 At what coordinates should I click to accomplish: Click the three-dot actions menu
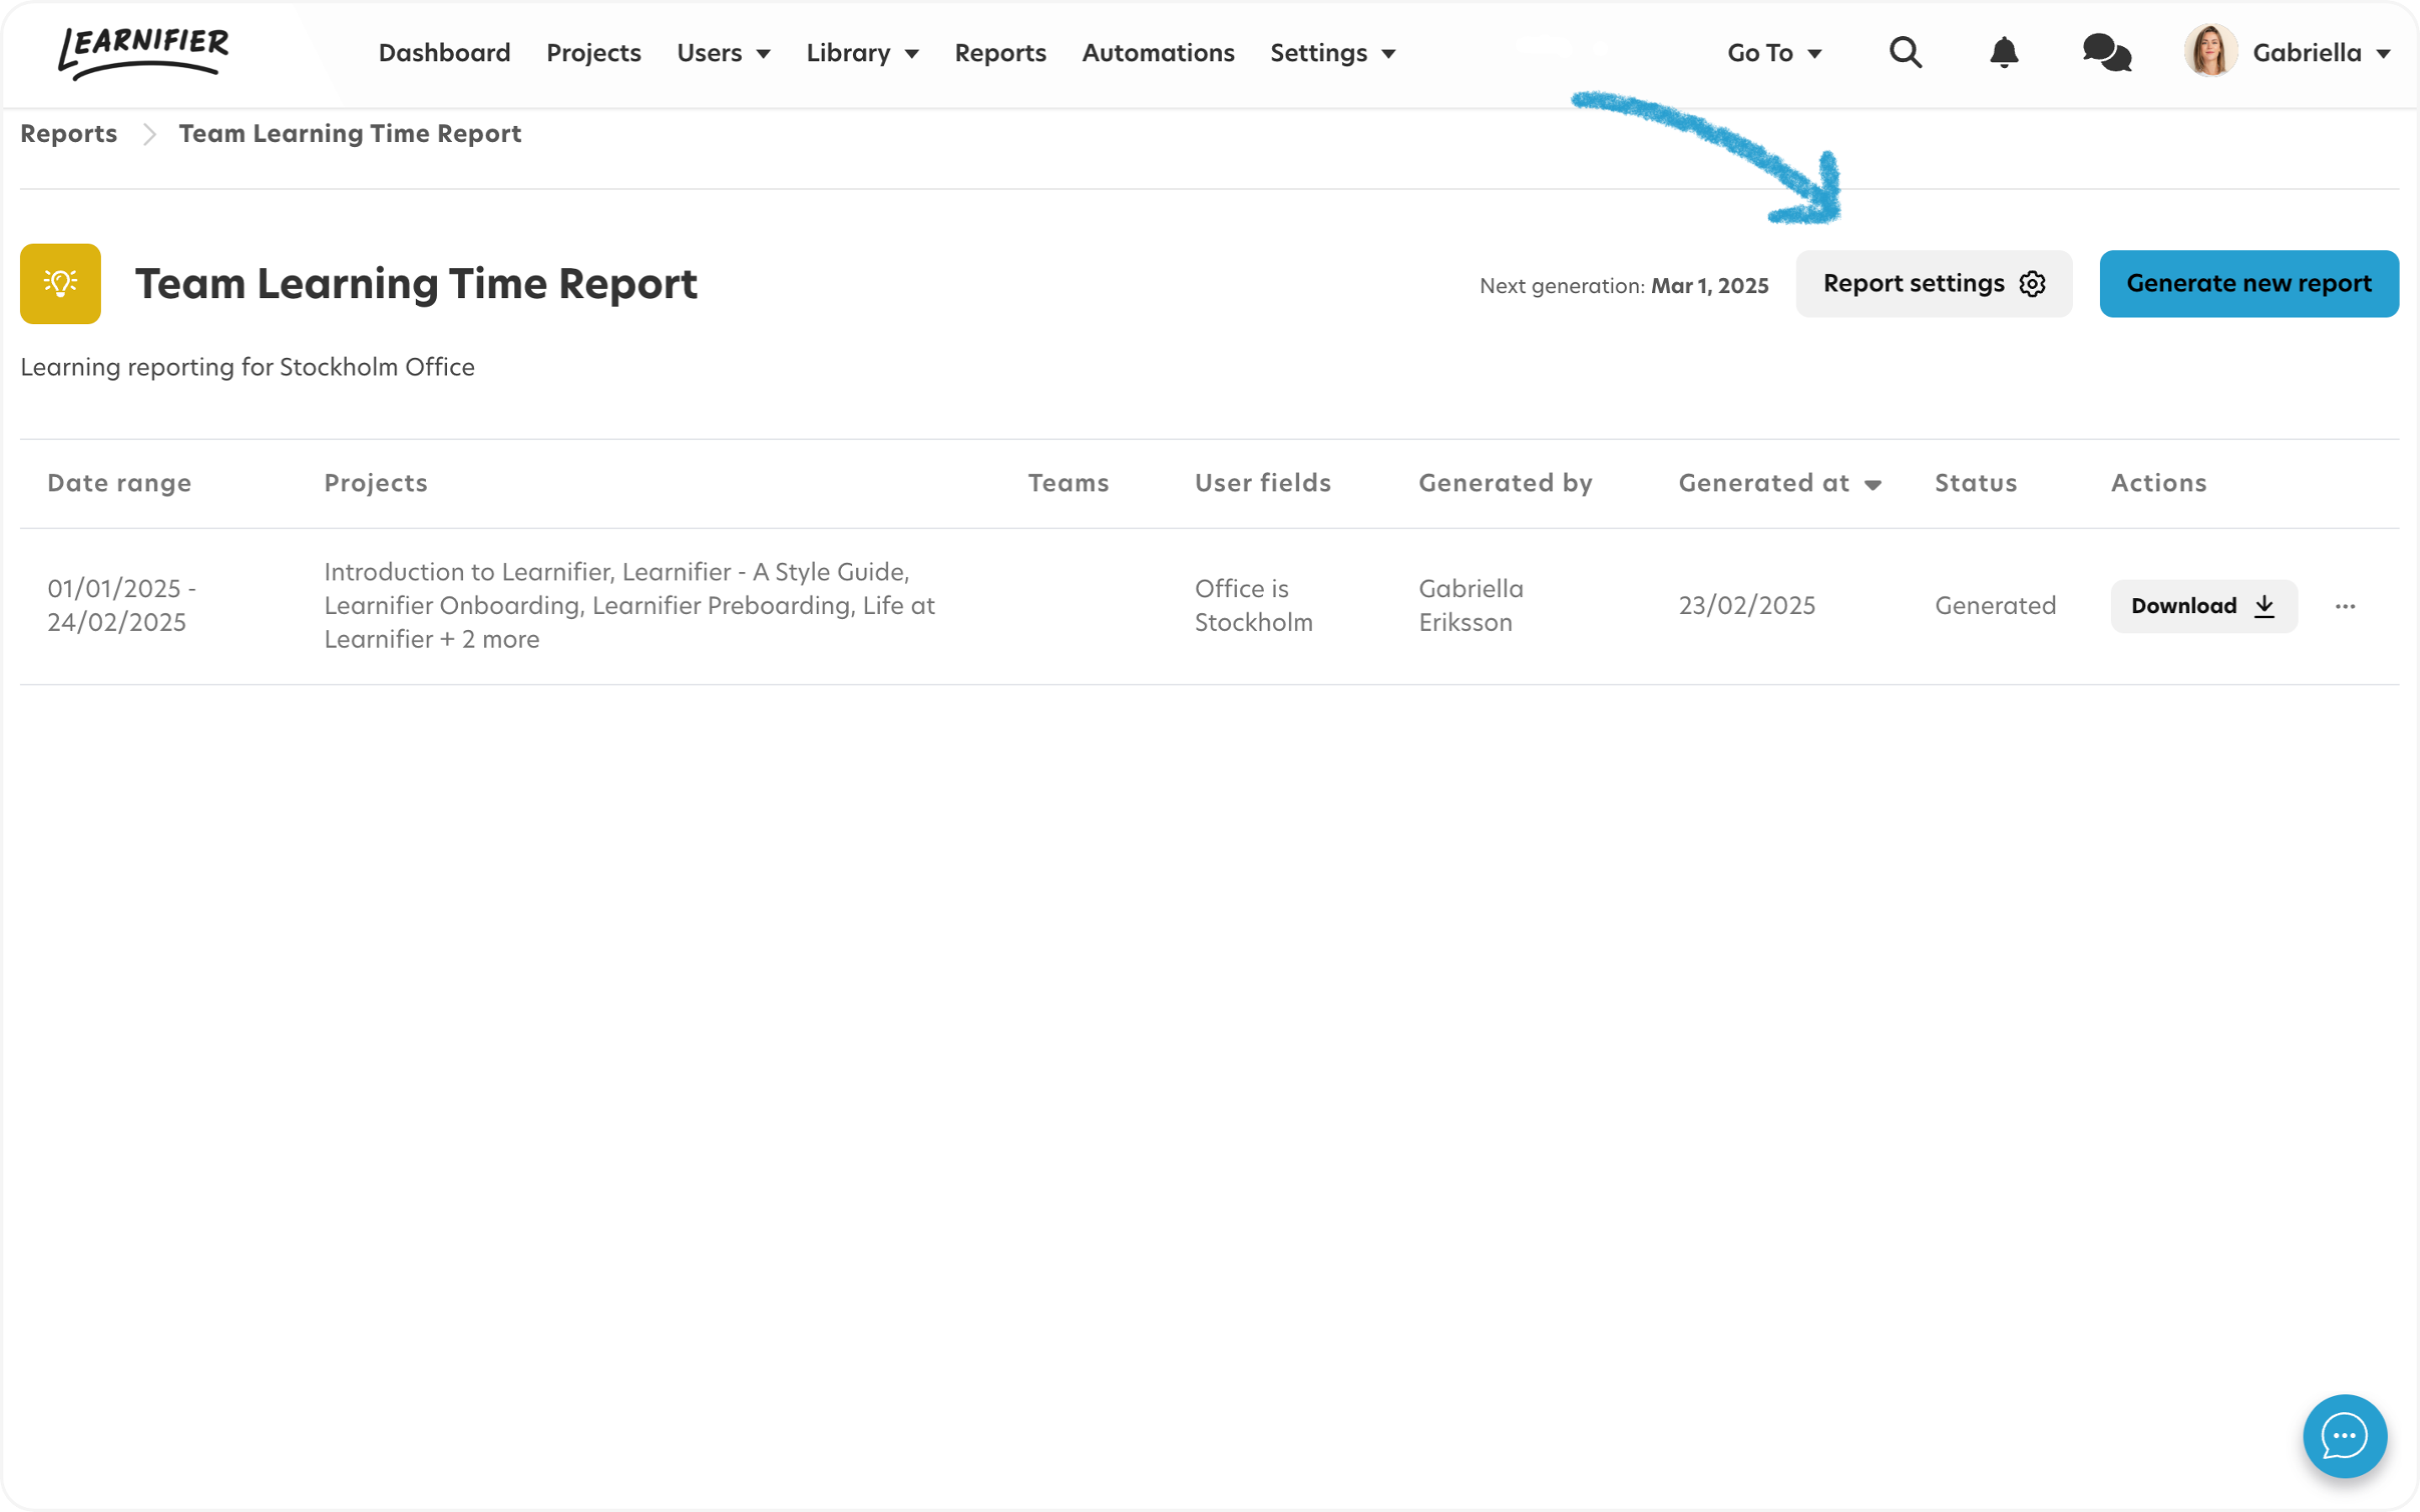pos(2345,605)
